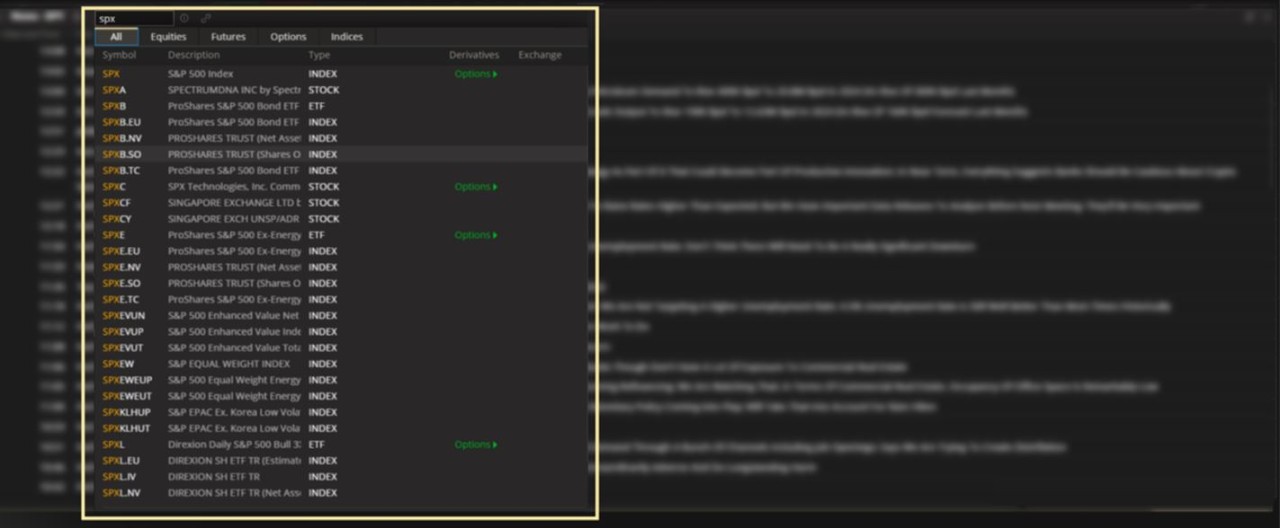Click the Description column header

tap(194, 55)
